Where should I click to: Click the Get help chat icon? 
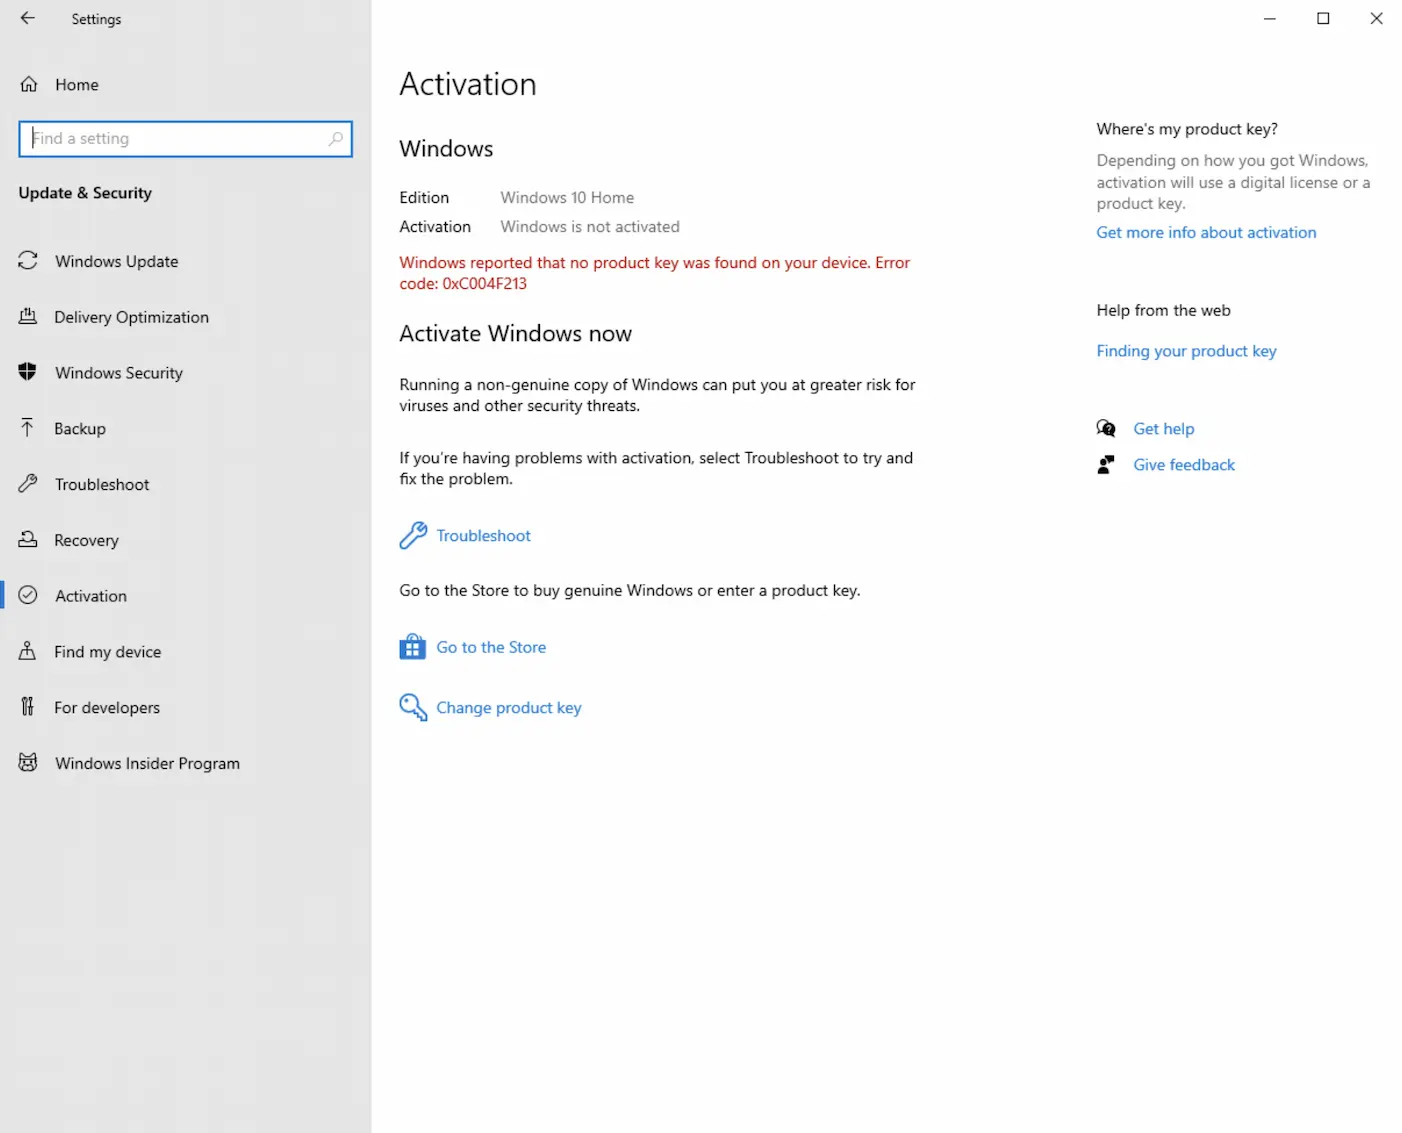[1106, 429]
